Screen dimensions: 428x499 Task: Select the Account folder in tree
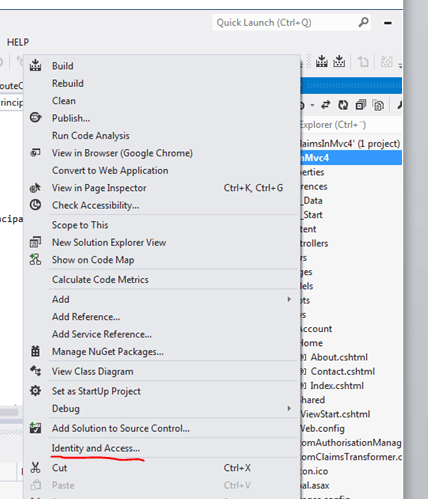click(x=316, y=329)
